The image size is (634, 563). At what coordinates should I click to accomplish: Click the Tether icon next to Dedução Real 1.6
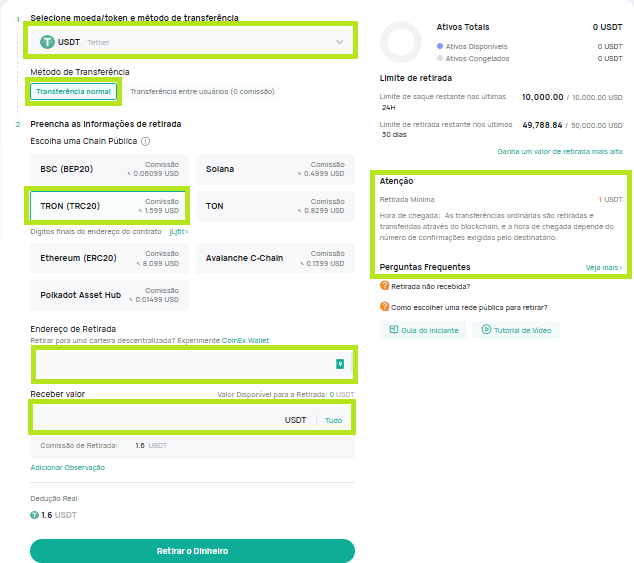point(34,515)
